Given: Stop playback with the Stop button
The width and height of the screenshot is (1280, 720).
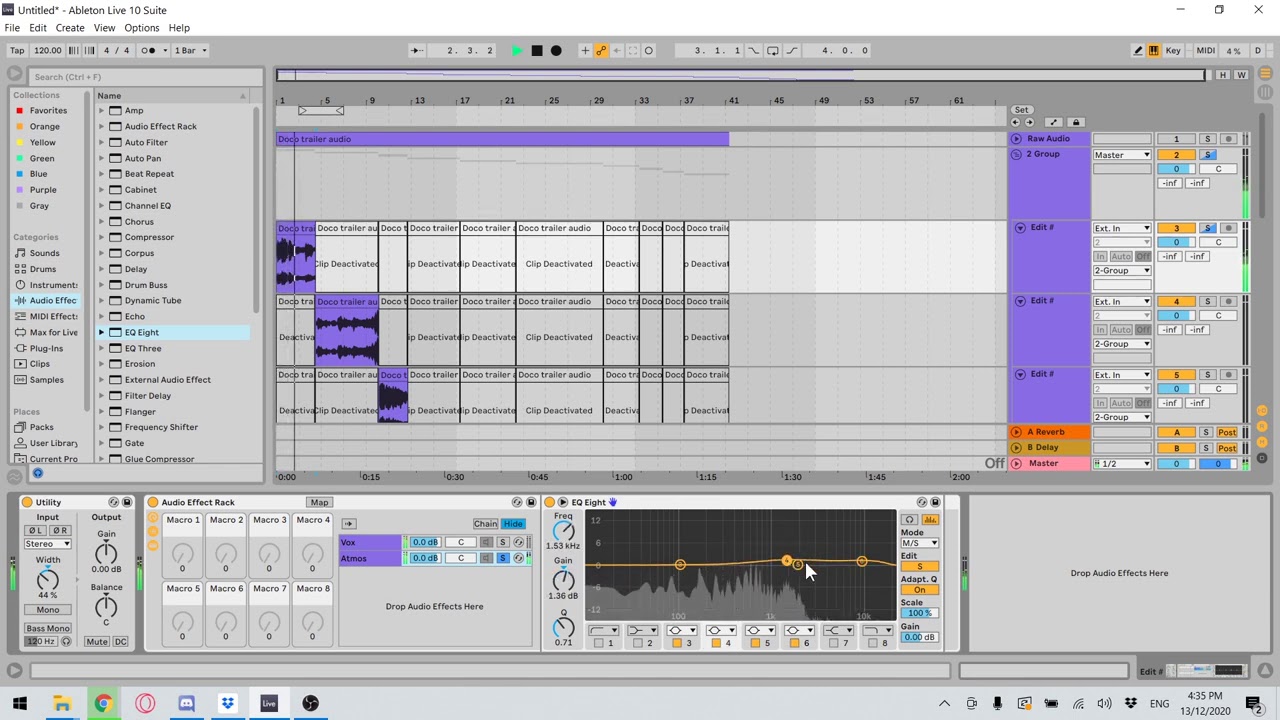Looking at the screenshot, I should [537, 50].
